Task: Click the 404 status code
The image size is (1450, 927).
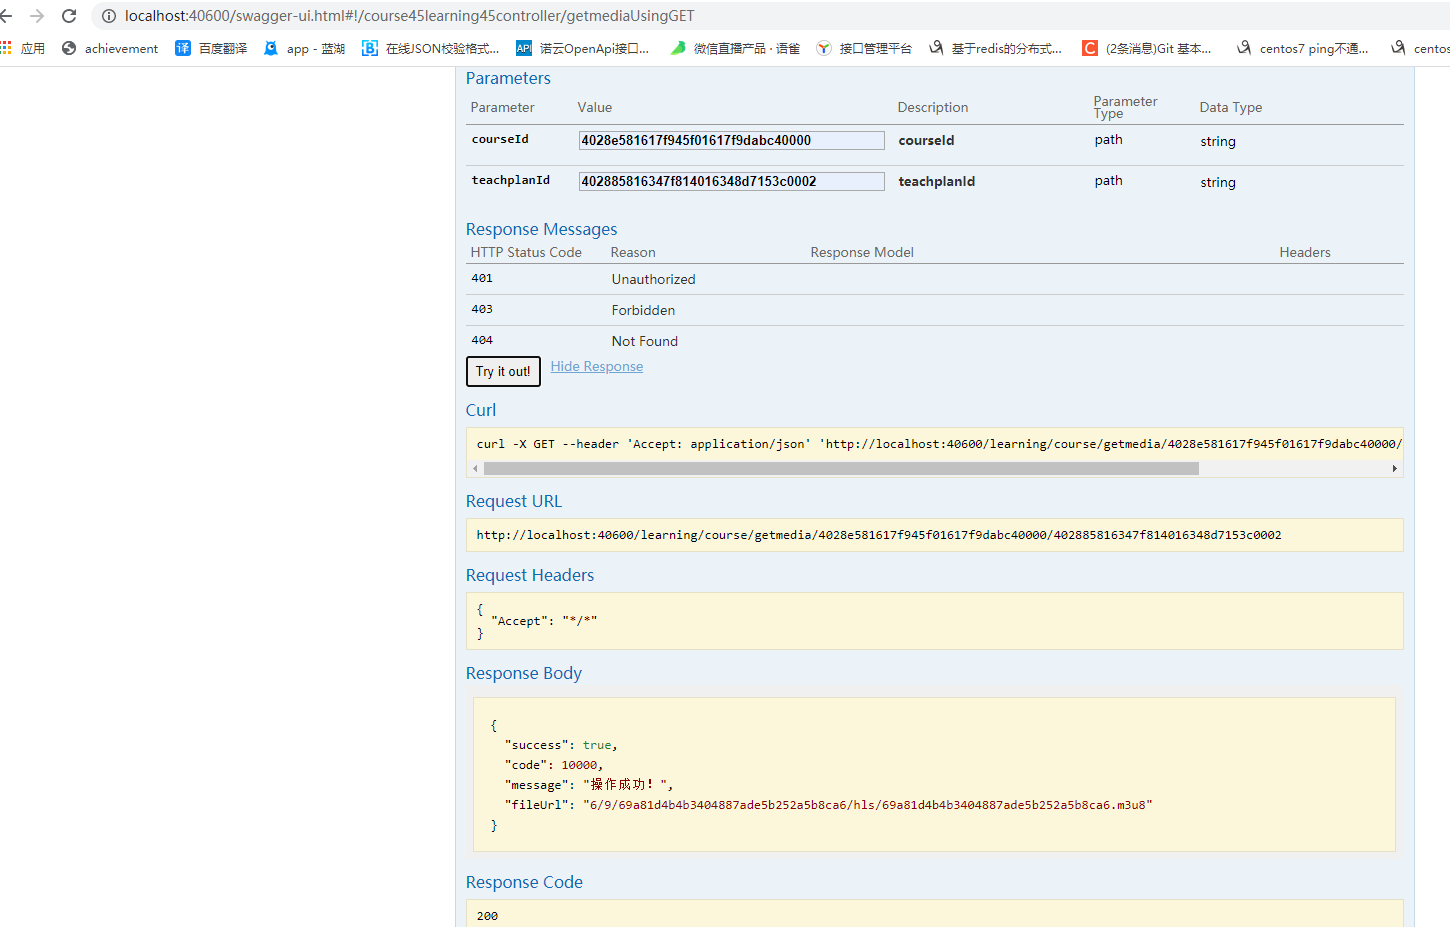Action: 482,341
